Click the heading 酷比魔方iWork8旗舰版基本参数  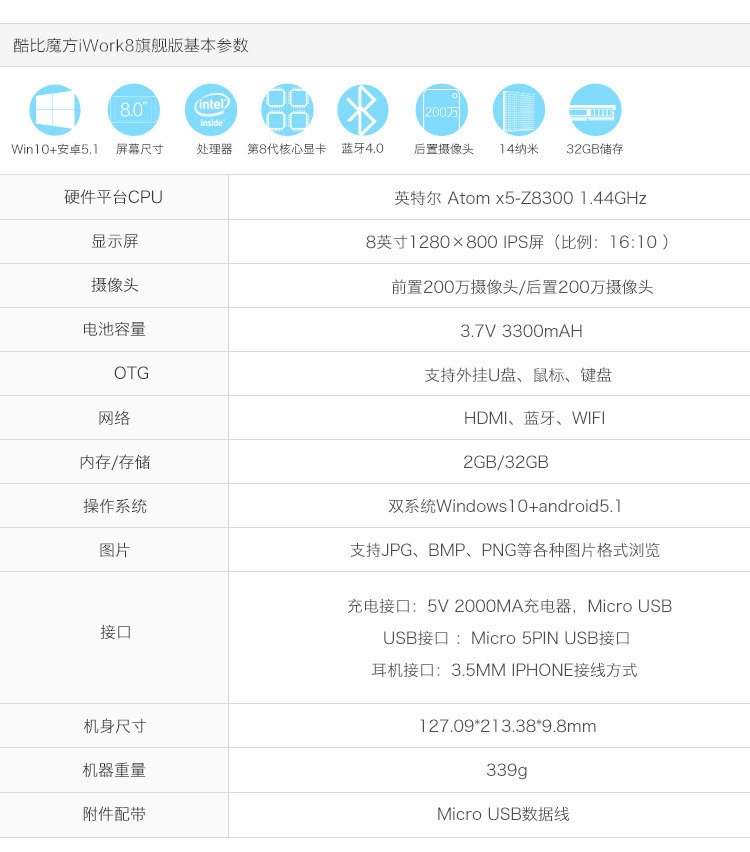[x=131, y=45]
